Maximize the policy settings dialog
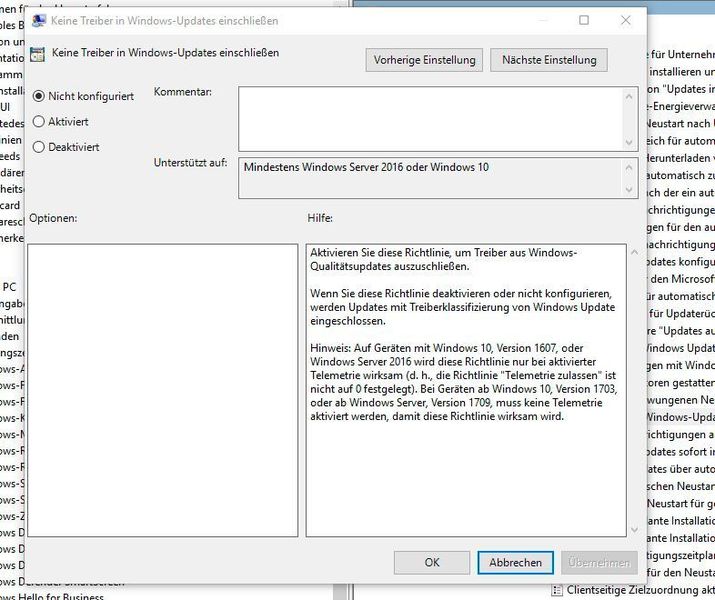This screenshot has height=600, width=715. 584,20
